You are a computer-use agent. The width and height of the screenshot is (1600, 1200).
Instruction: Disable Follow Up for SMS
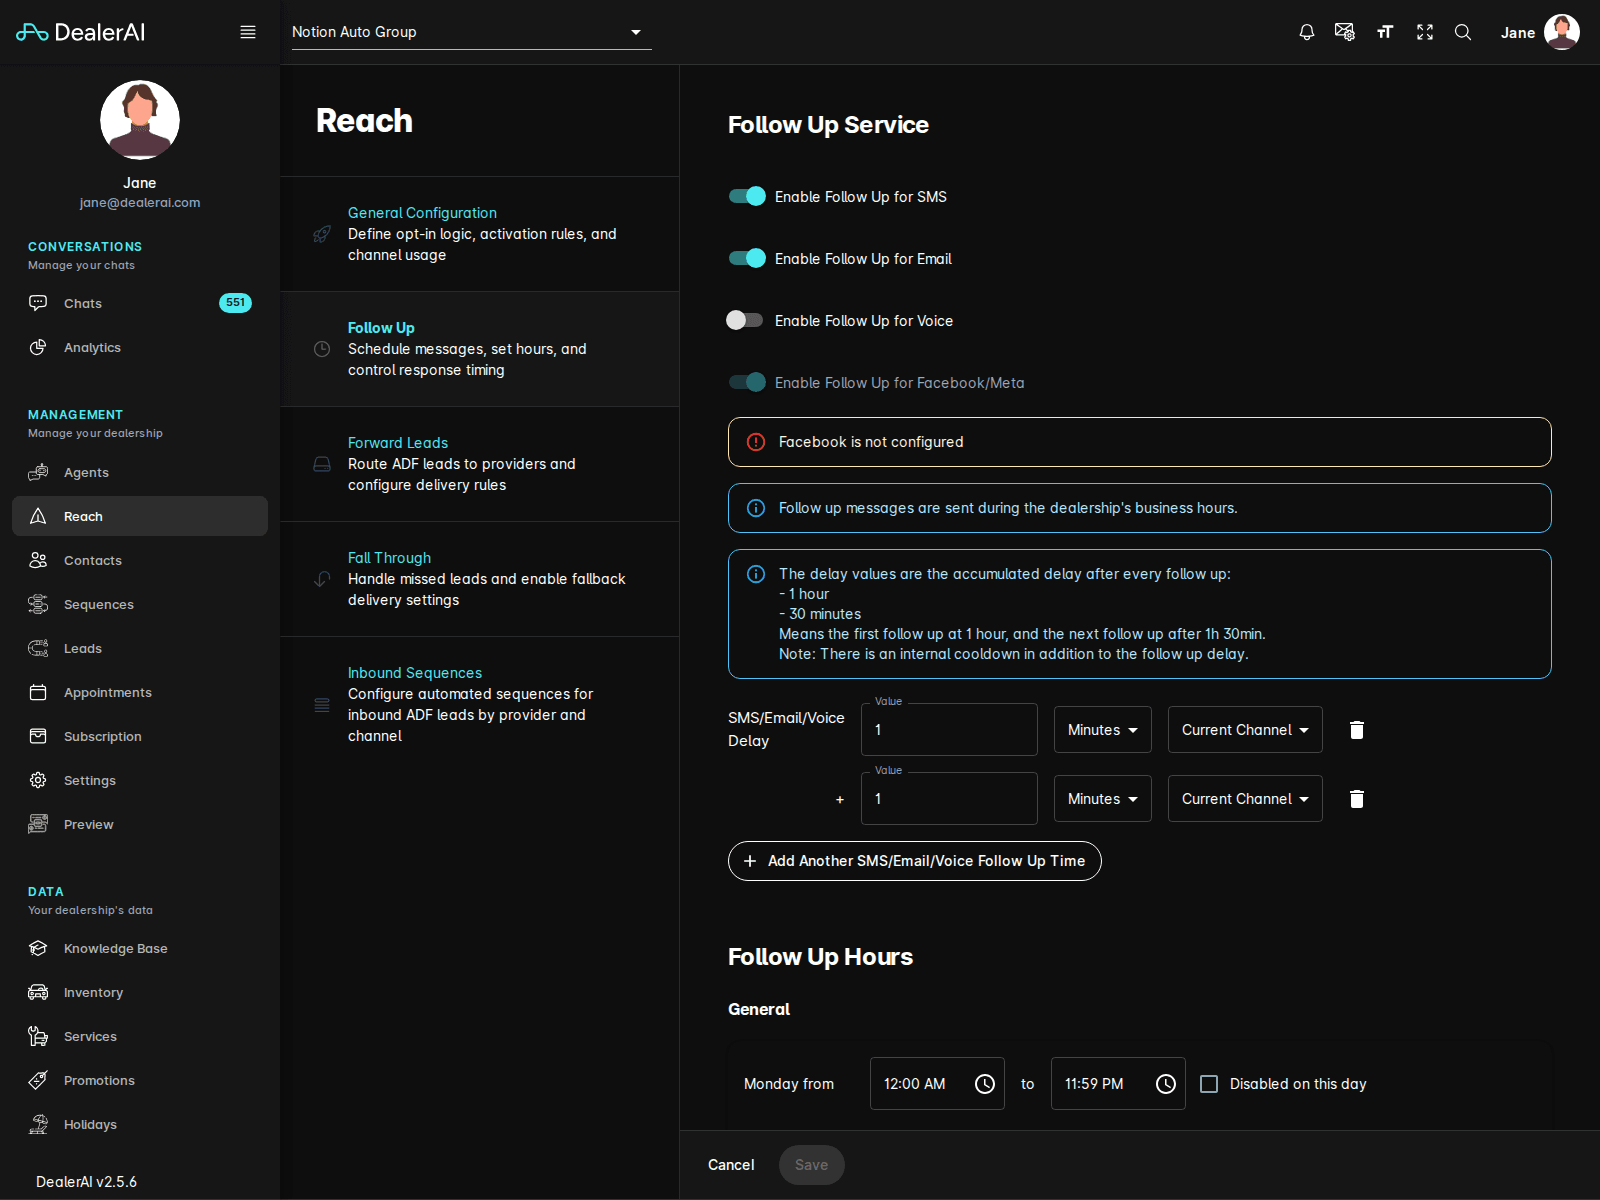tap(746, 196)
